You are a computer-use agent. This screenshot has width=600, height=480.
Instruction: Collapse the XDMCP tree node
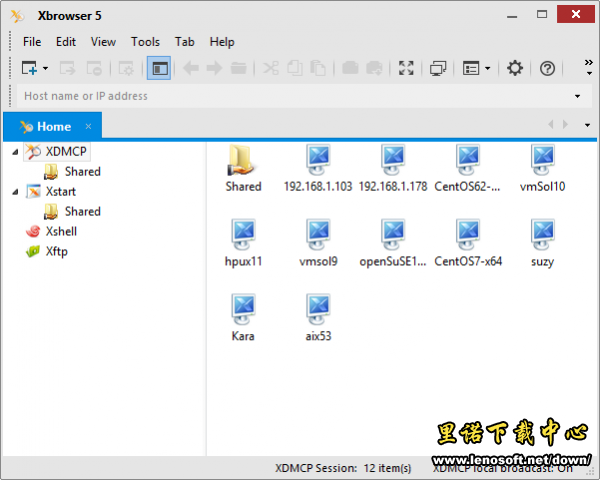click(x=15, y=152)
